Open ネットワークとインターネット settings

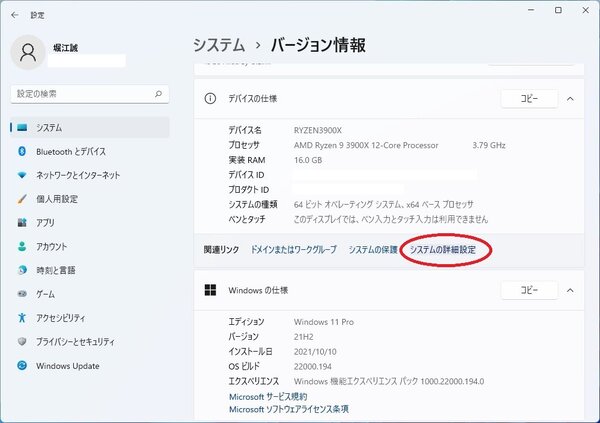(x=90, y=175)
